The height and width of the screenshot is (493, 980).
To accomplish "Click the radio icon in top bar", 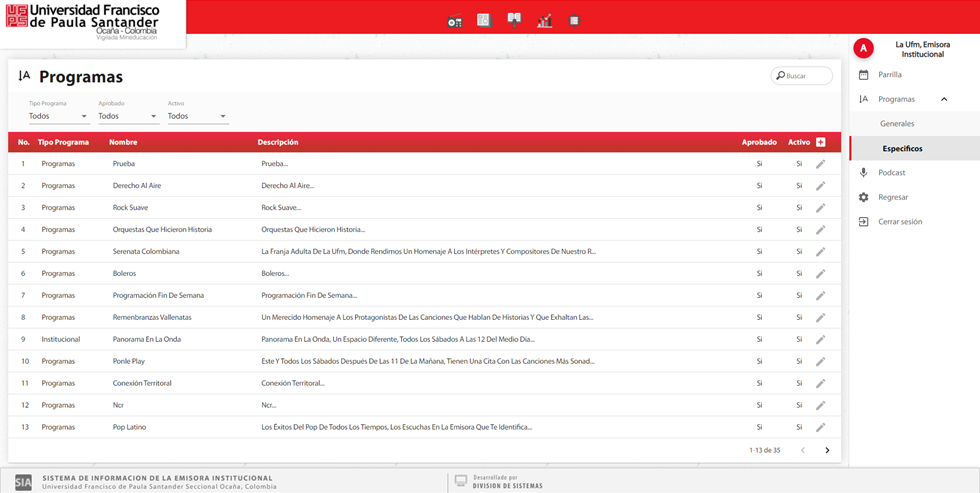I will coord(455,21).
